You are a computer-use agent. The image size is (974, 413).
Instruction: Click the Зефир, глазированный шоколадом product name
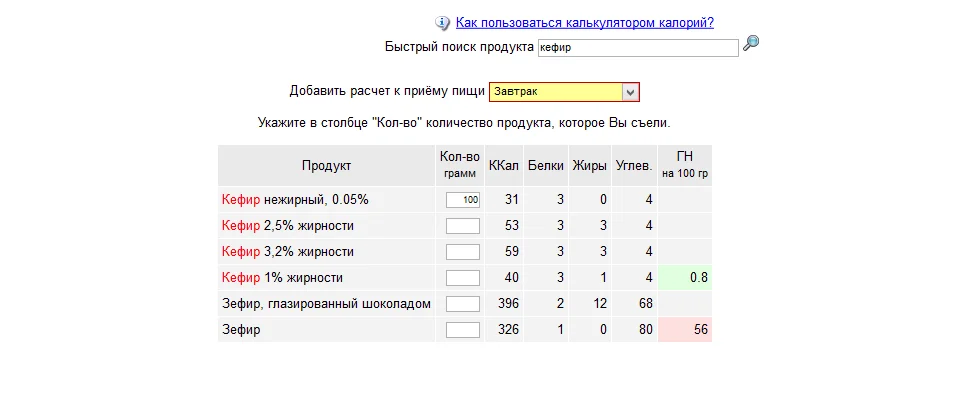(326, 304)
